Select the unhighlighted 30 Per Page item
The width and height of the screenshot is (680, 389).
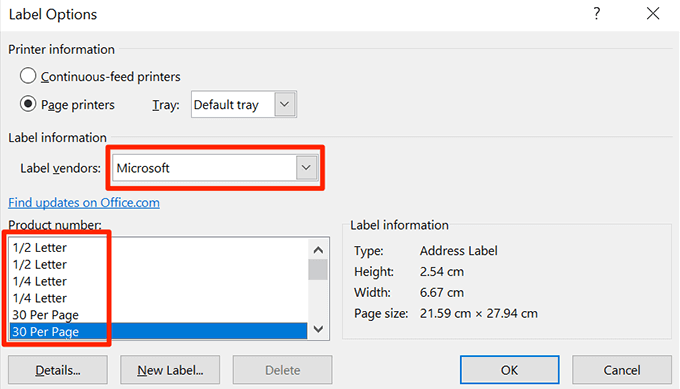pos(158,315)
